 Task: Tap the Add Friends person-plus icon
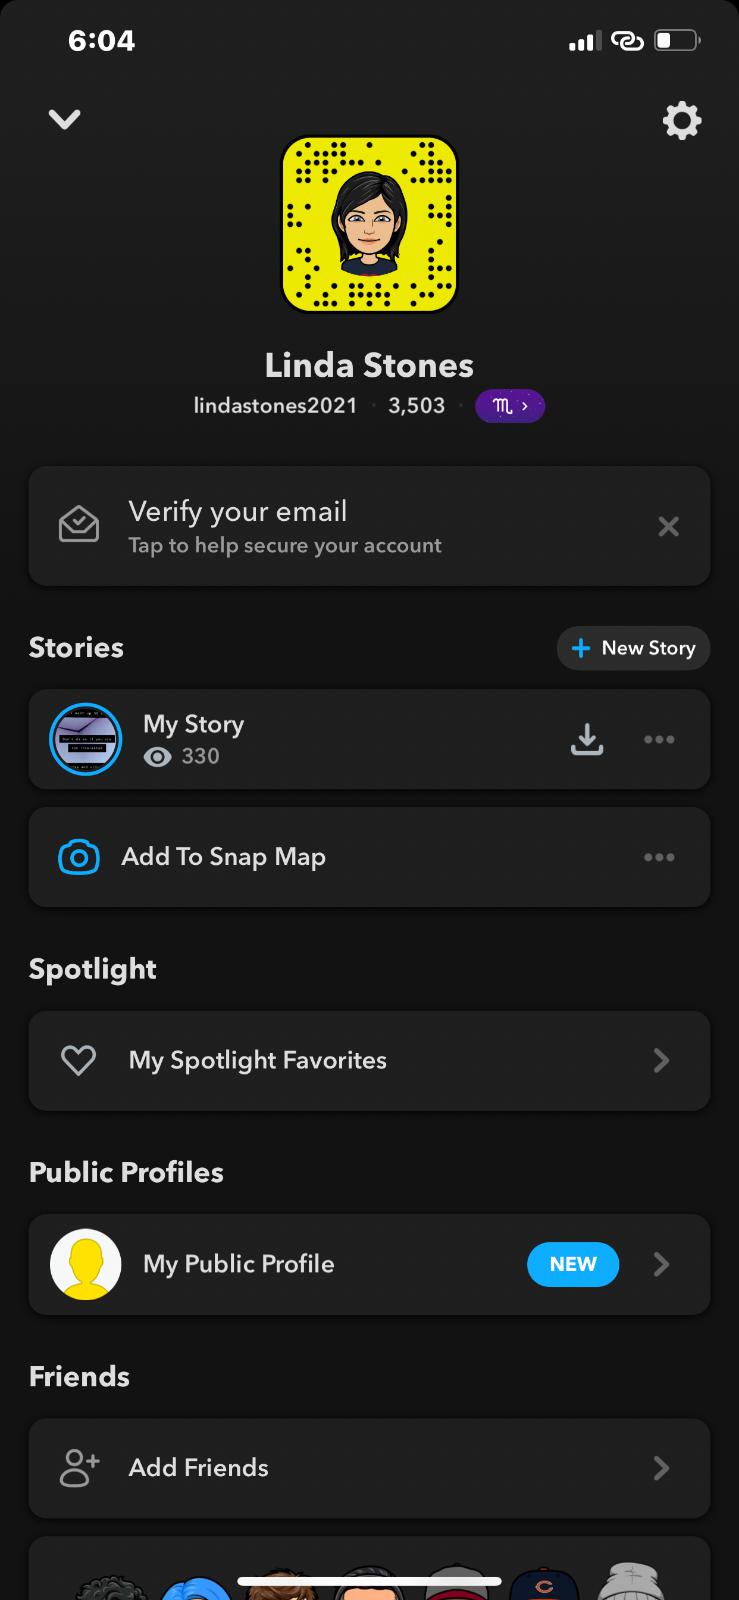pos(79,1468)
